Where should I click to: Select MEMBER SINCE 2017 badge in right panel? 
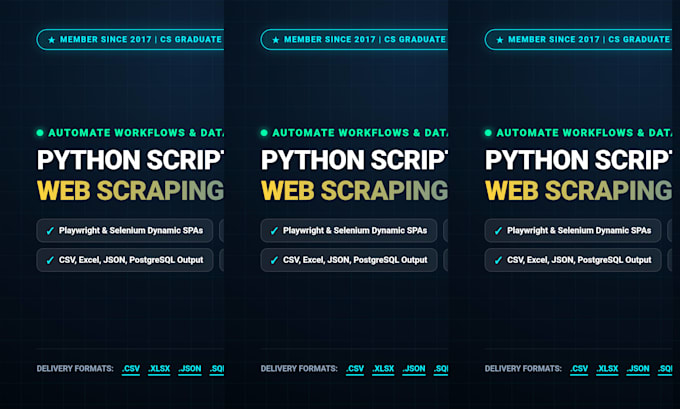click(x=579, y=39)
